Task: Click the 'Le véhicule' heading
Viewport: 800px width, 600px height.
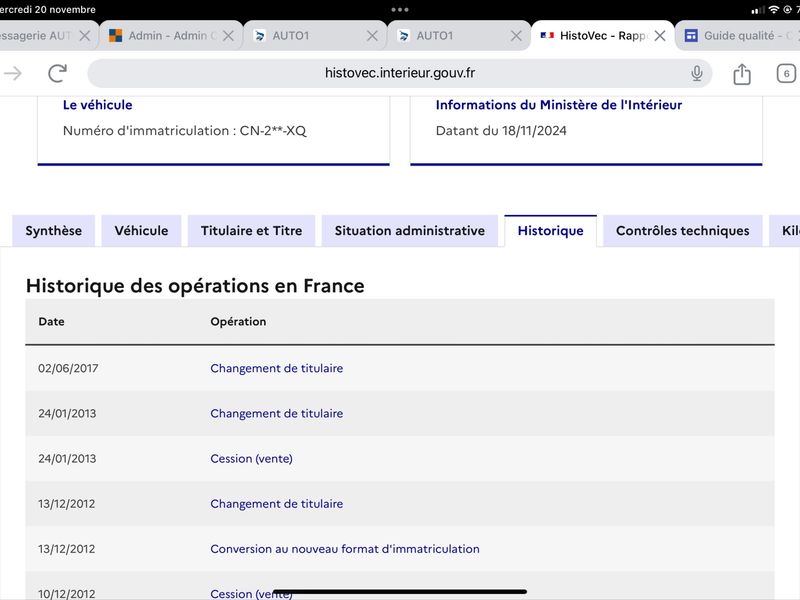Action: pos(97,105)
